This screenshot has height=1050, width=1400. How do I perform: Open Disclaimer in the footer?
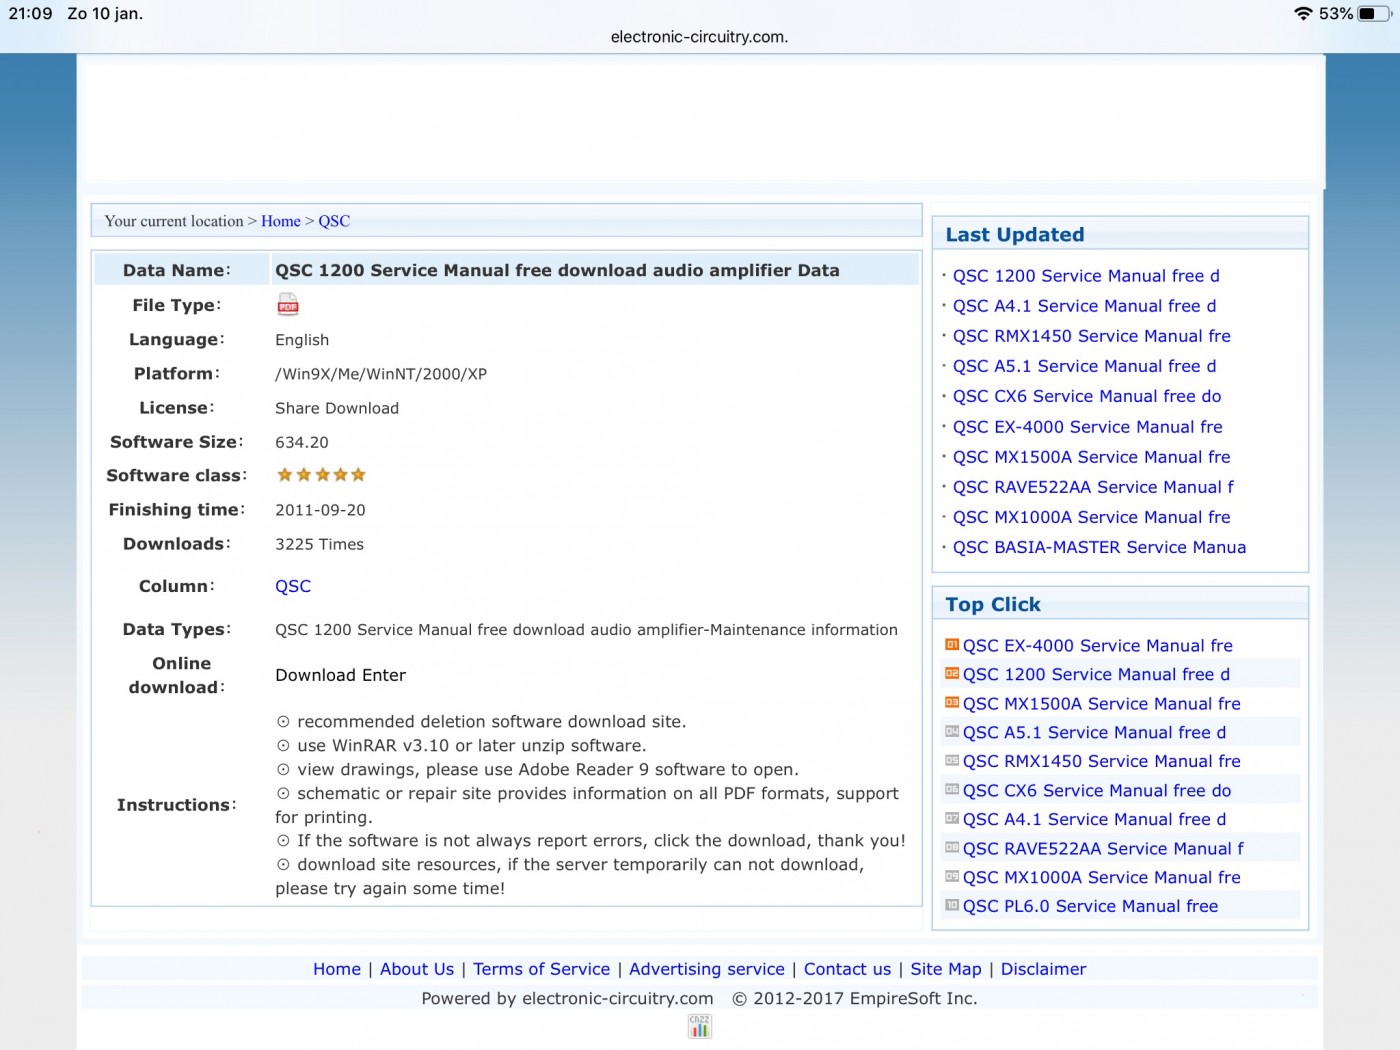(1043, 969)
